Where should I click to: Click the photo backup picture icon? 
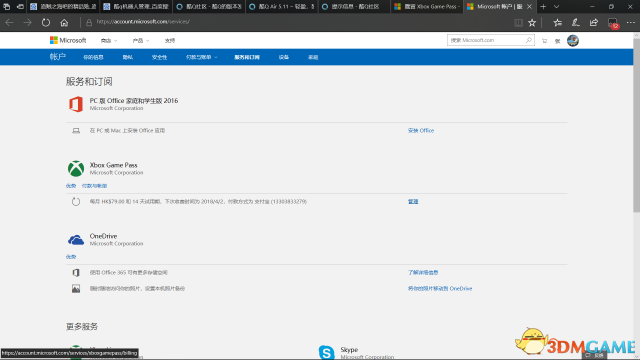pyautogui.click(x=76, y=289)
